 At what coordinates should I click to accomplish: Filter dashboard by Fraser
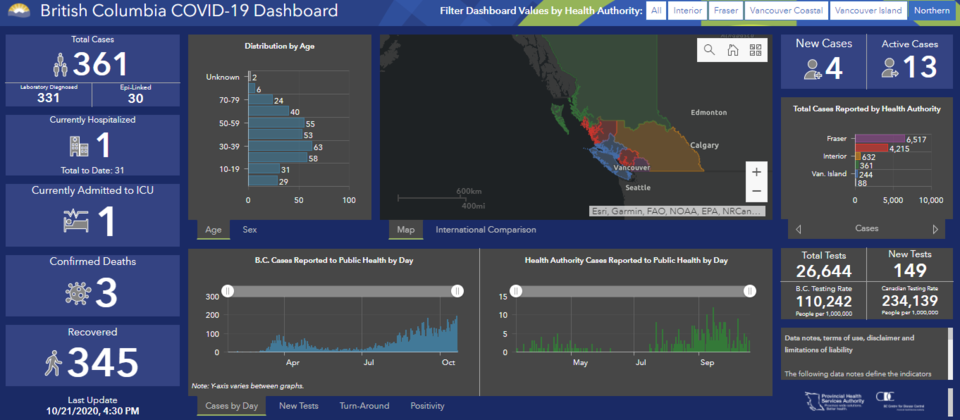click(726, 10)
